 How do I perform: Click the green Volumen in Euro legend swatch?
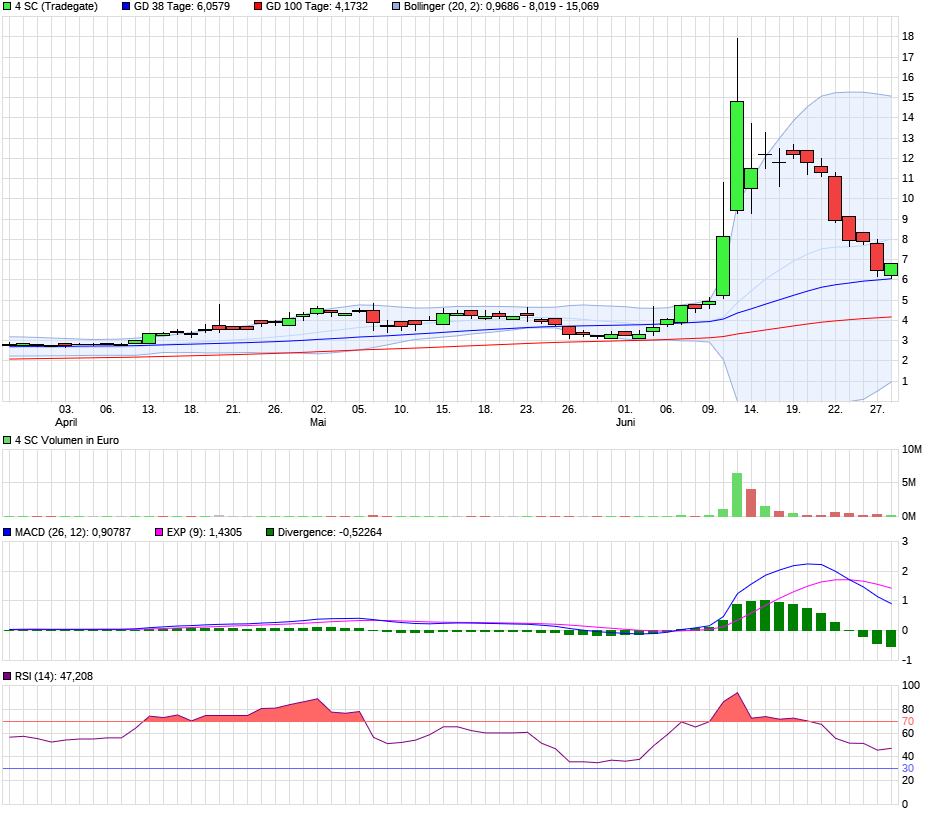point(7,440)
